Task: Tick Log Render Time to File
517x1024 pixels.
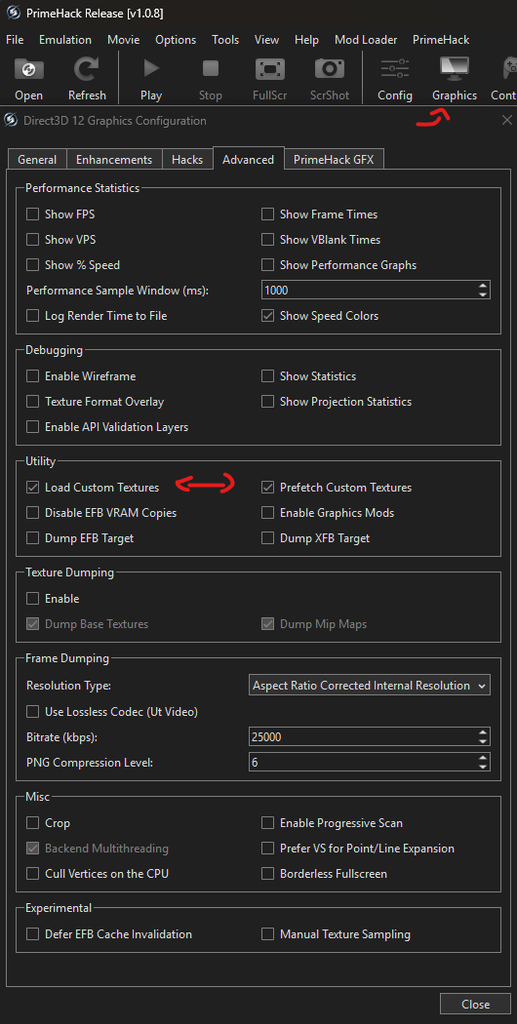Action: pyautogui.click(x=33, y=316)
